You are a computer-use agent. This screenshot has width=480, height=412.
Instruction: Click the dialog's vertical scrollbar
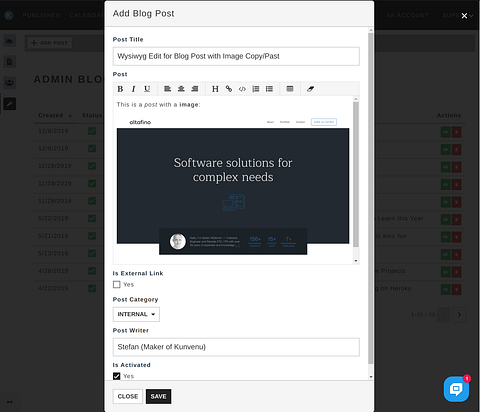click(371, 198)
